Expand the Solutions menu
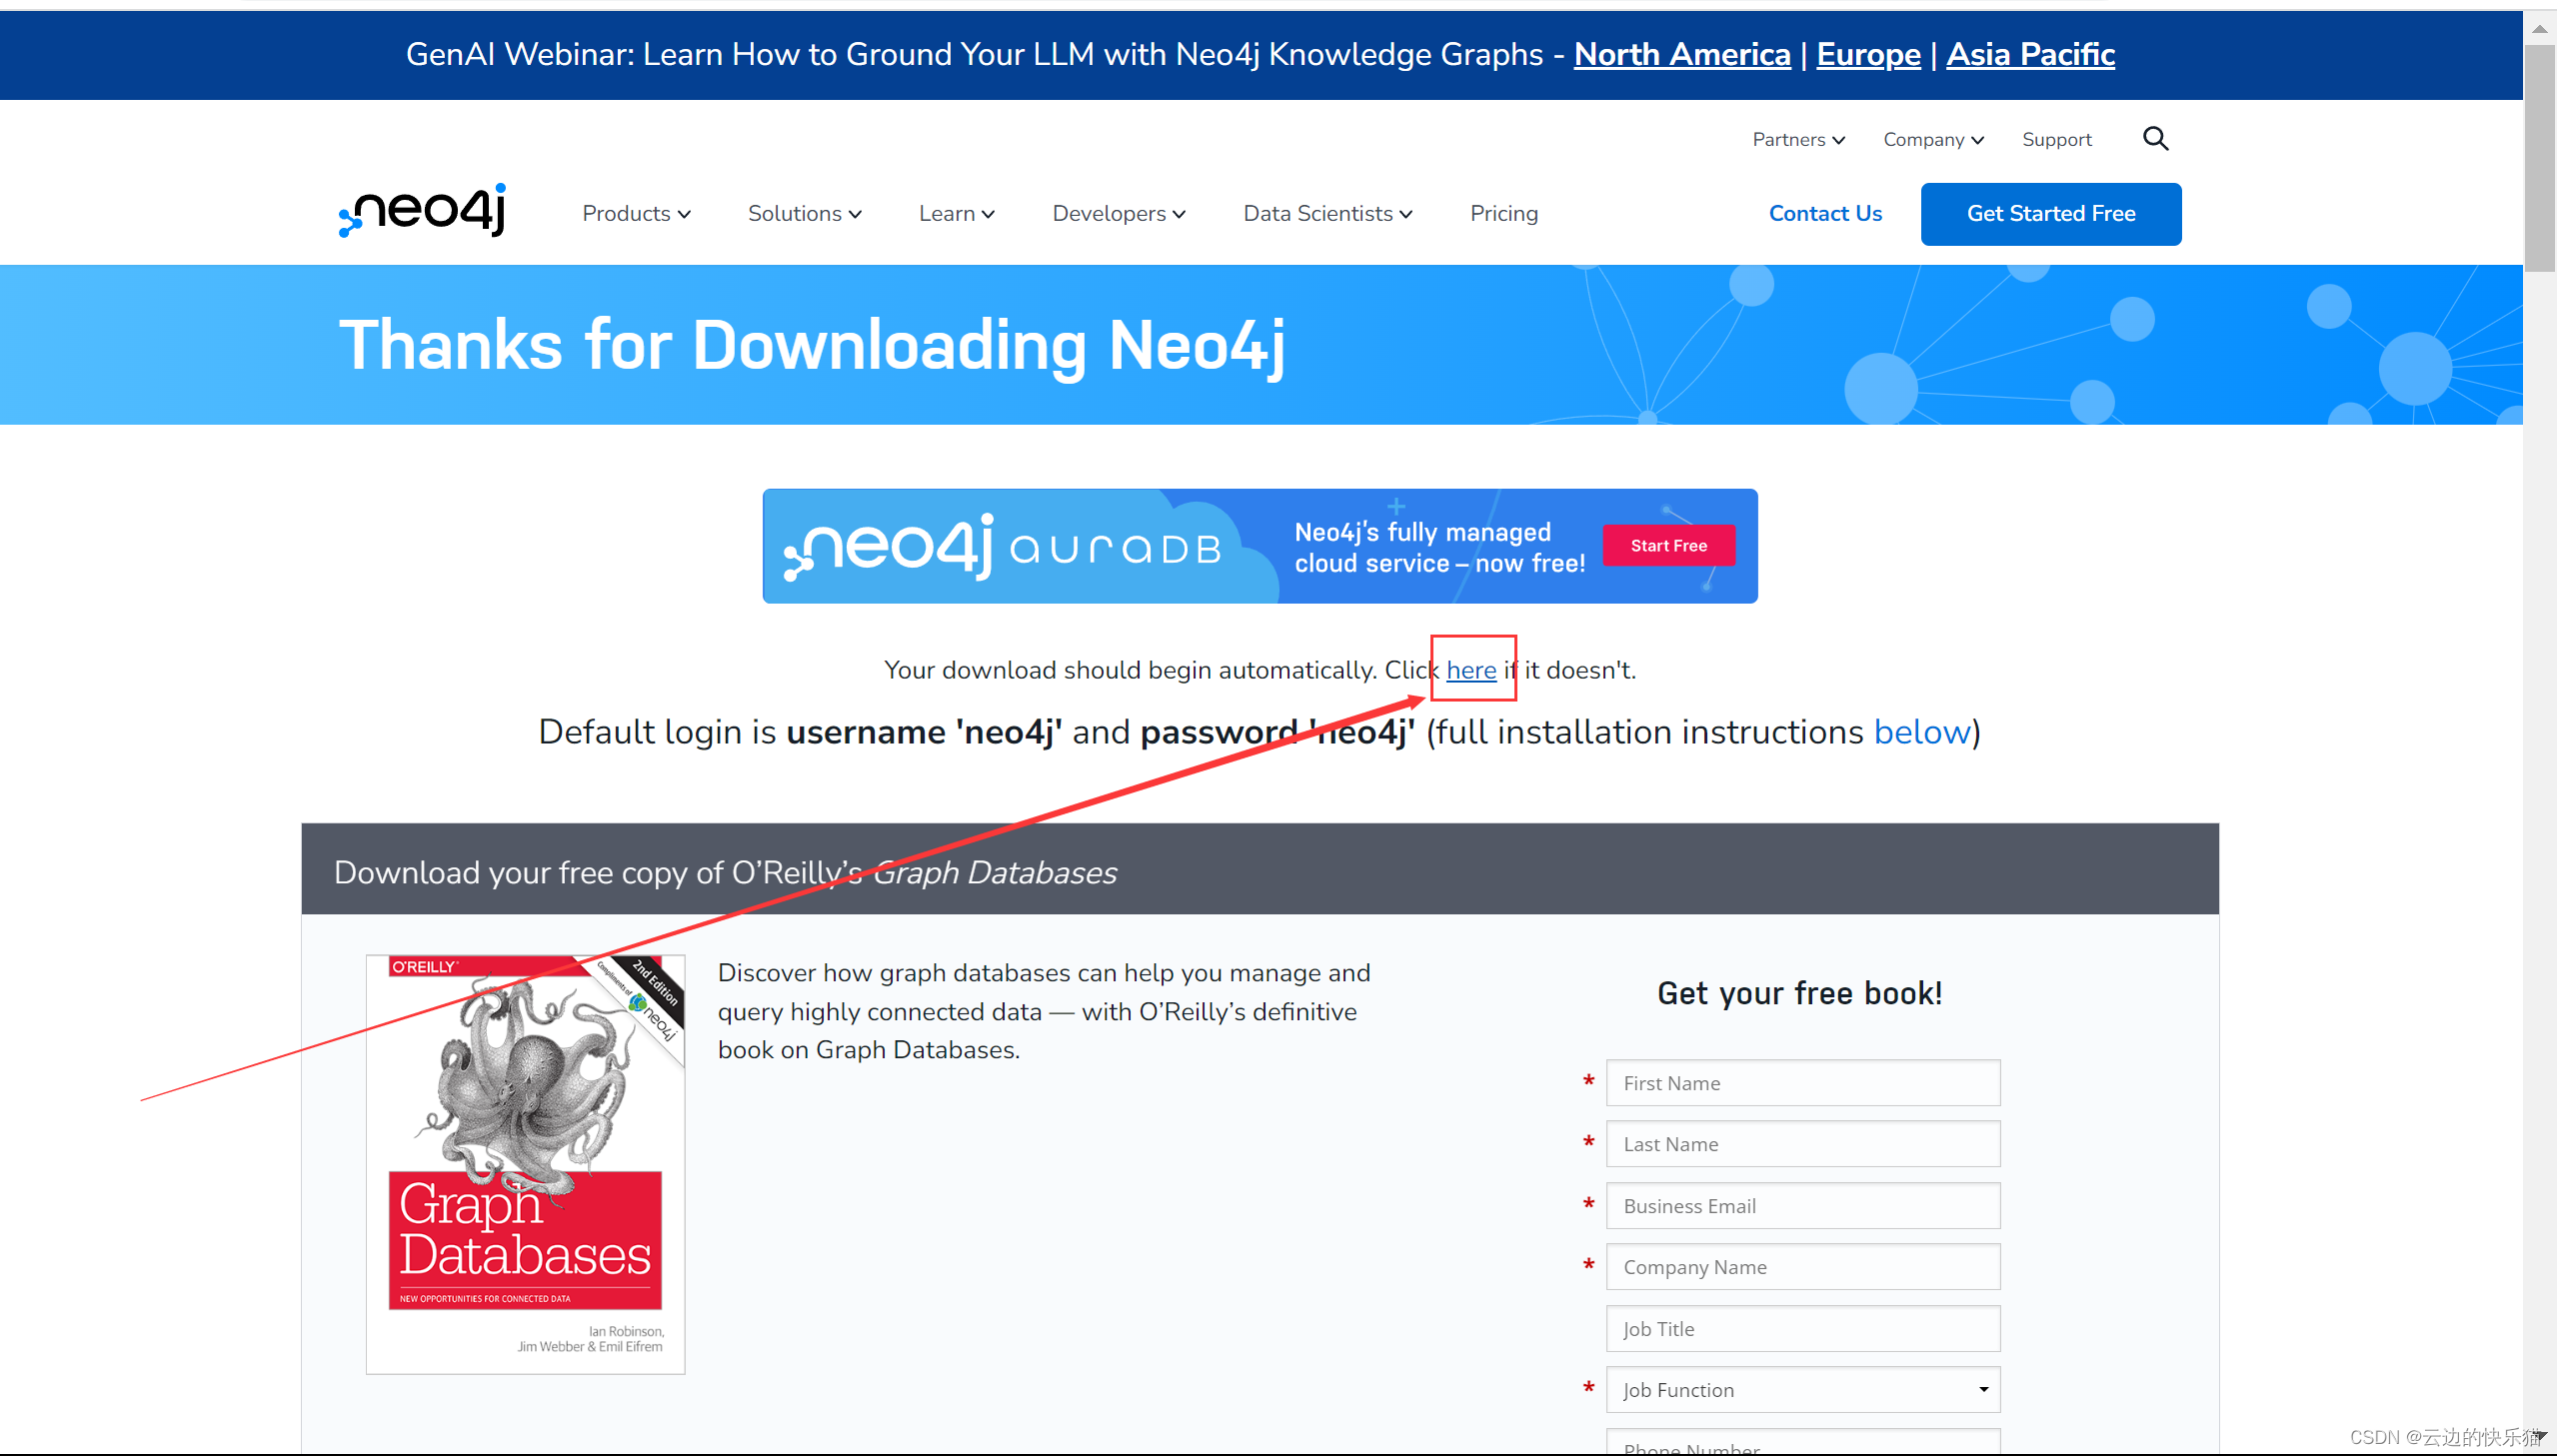The height and width of the screenshot is (1456, 2557). tap(804, 214)
